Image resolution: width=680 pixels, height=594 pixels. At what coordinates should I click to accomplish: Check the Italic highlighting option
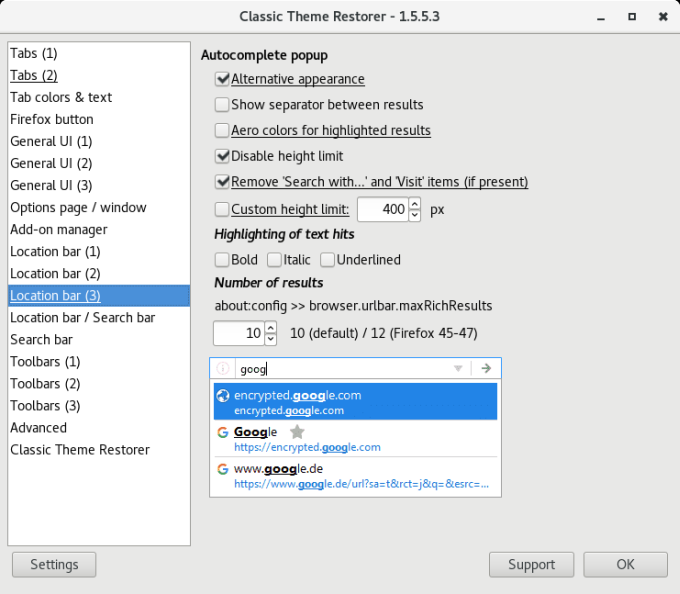coord(275,260)
